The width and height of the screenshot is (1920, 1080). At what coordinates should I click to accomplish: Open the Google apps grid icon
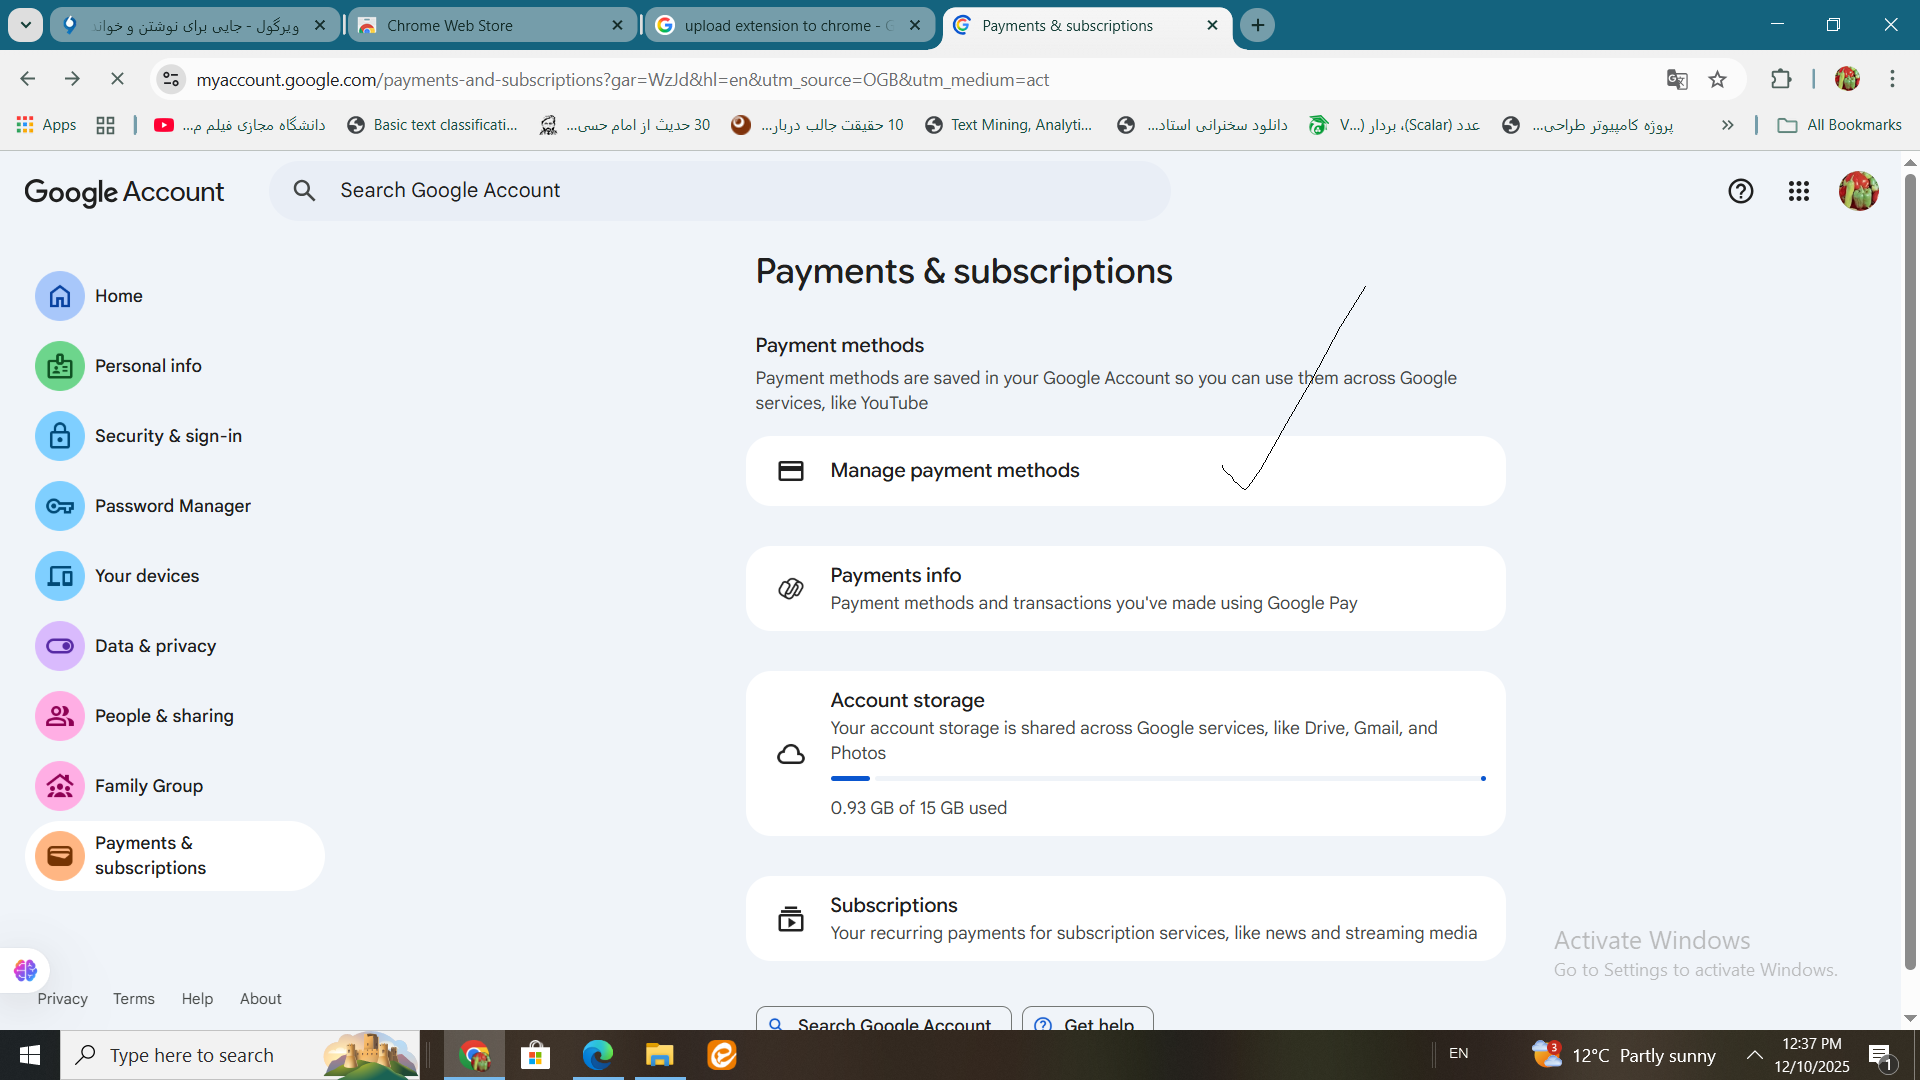coord(1798,191)
